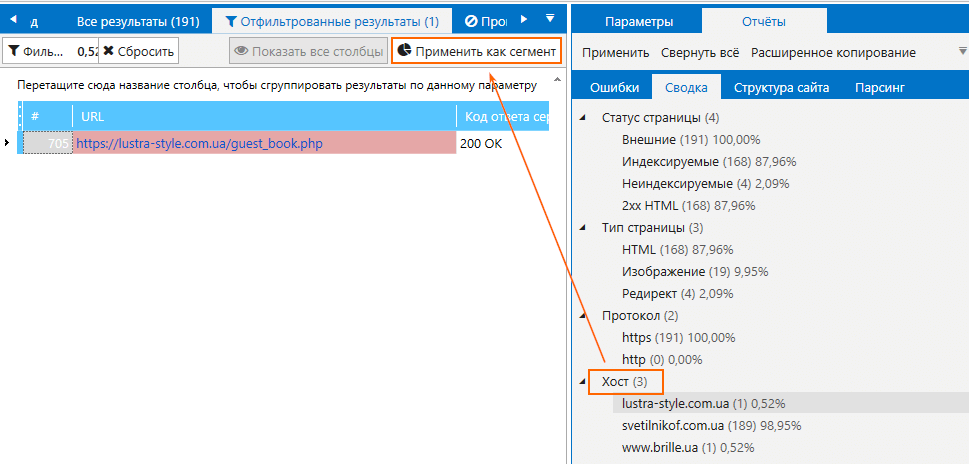Switch to the Отчёты tab
Screen dimensions: 969x464
coord(764,22)
